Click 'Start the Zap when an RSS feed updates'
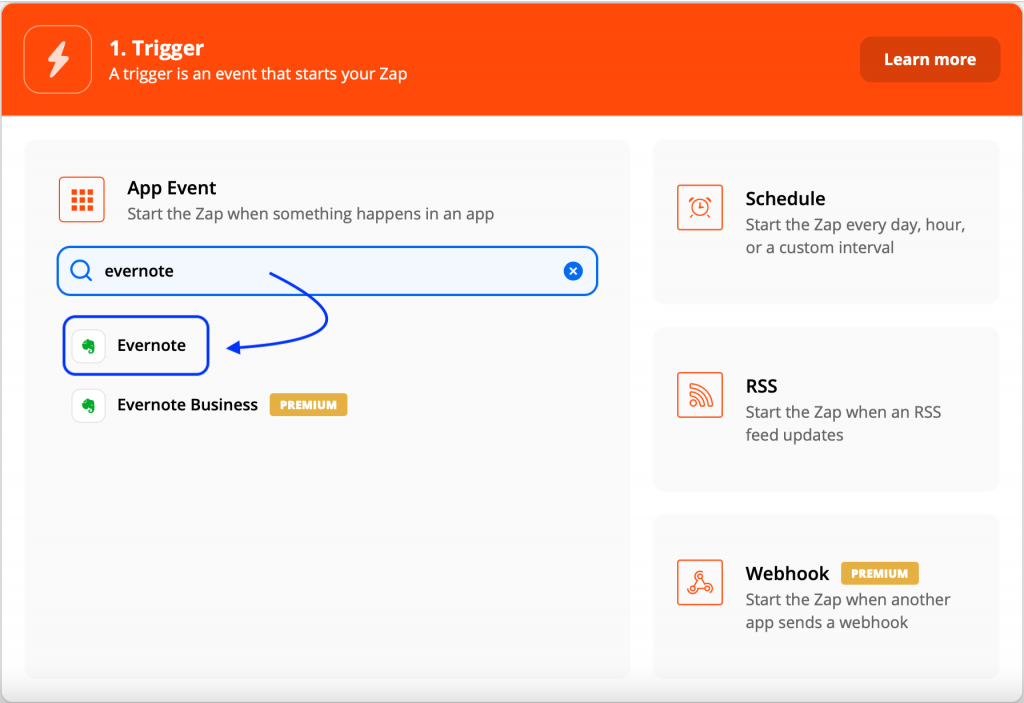This screenshot has width=1024, height=703. (844, 423)
